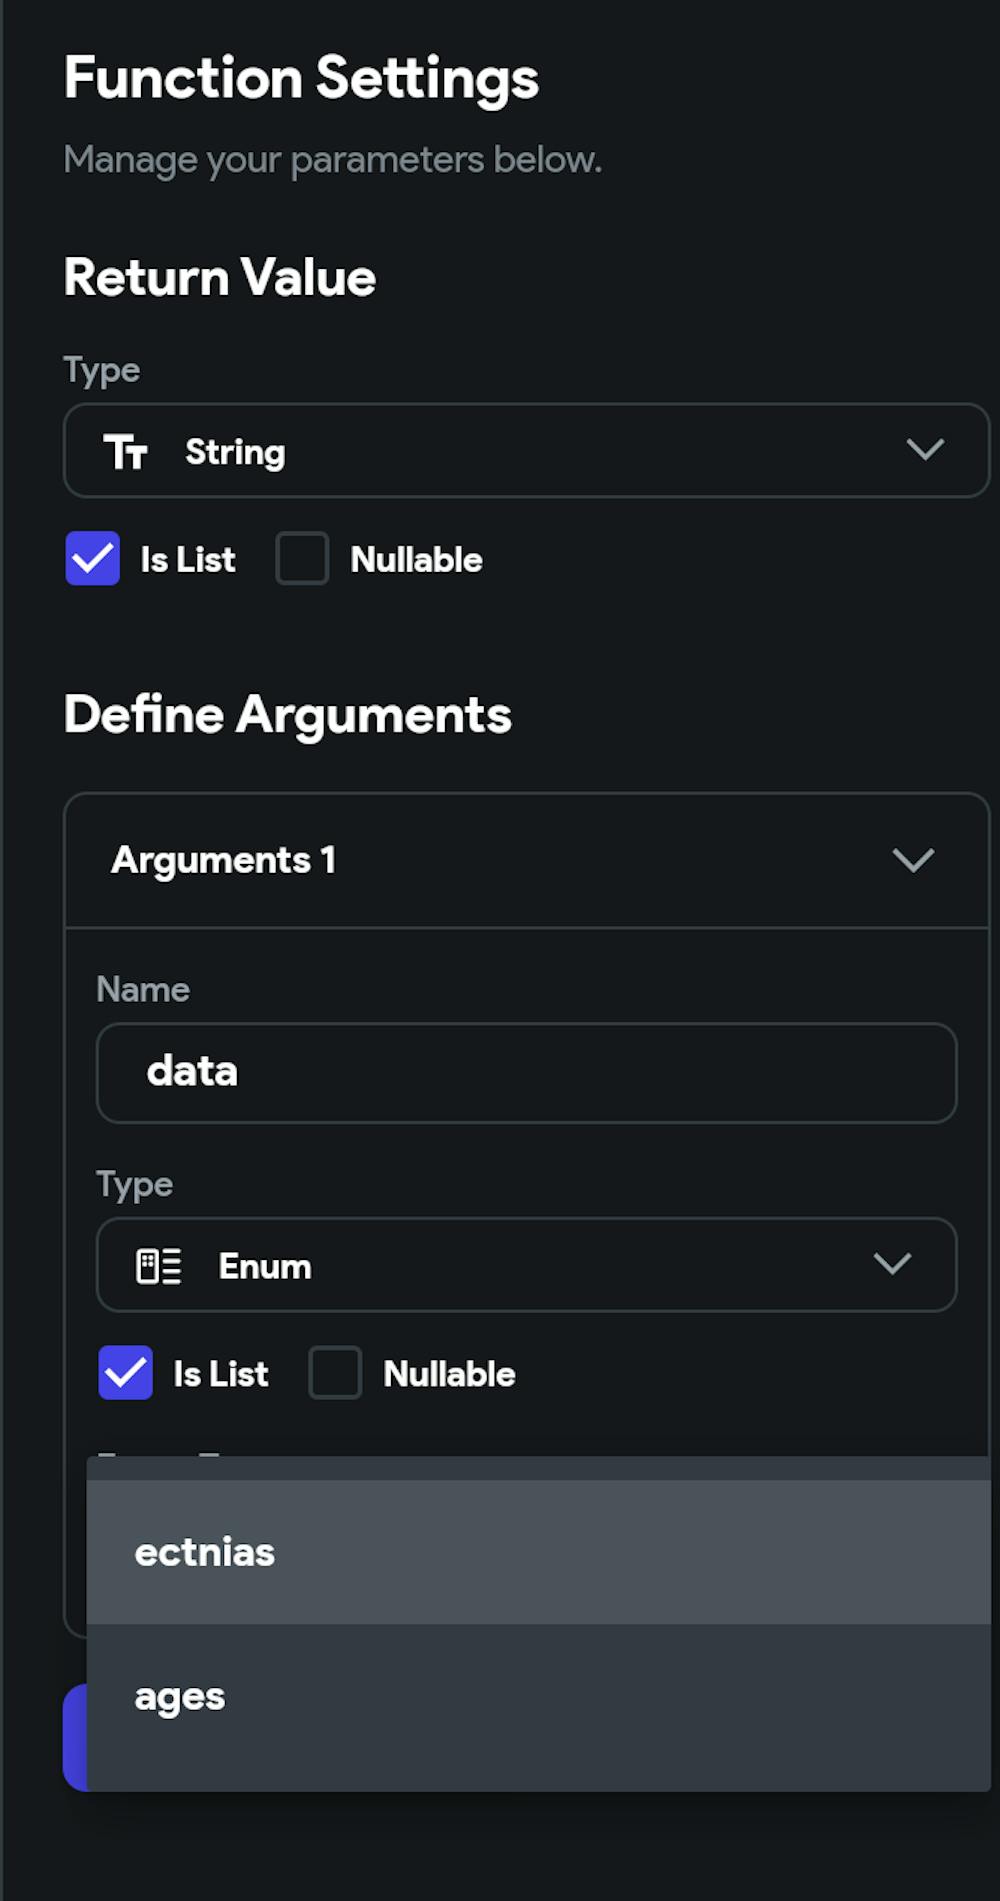Expand the String type selector chevron
The width and height of the screenshot is (1000, 1901).
[x=922, y=450]
